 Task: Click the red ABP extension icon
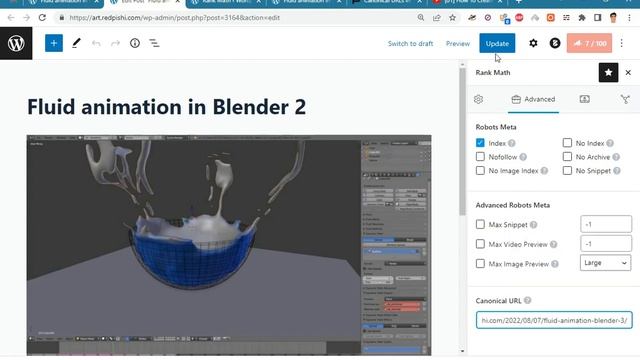tap(519, 18)
